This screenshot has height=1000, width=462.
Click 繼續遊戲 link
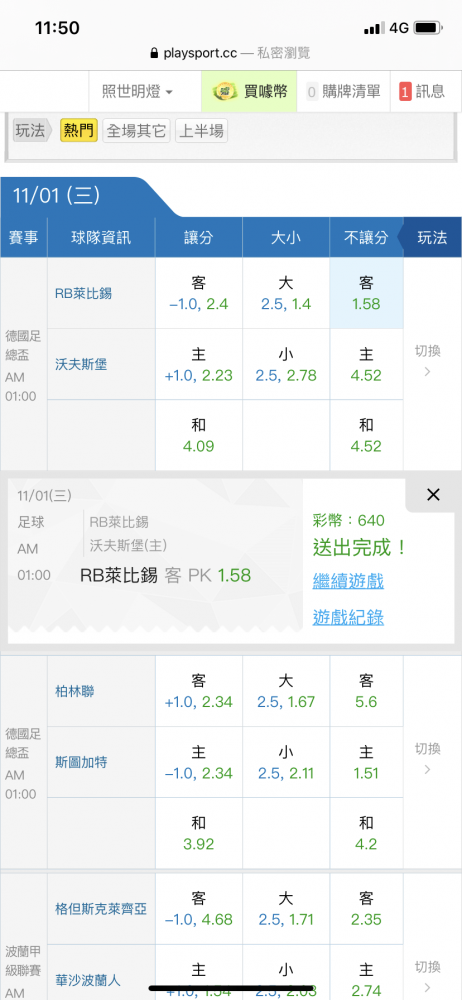coord(348,581)
